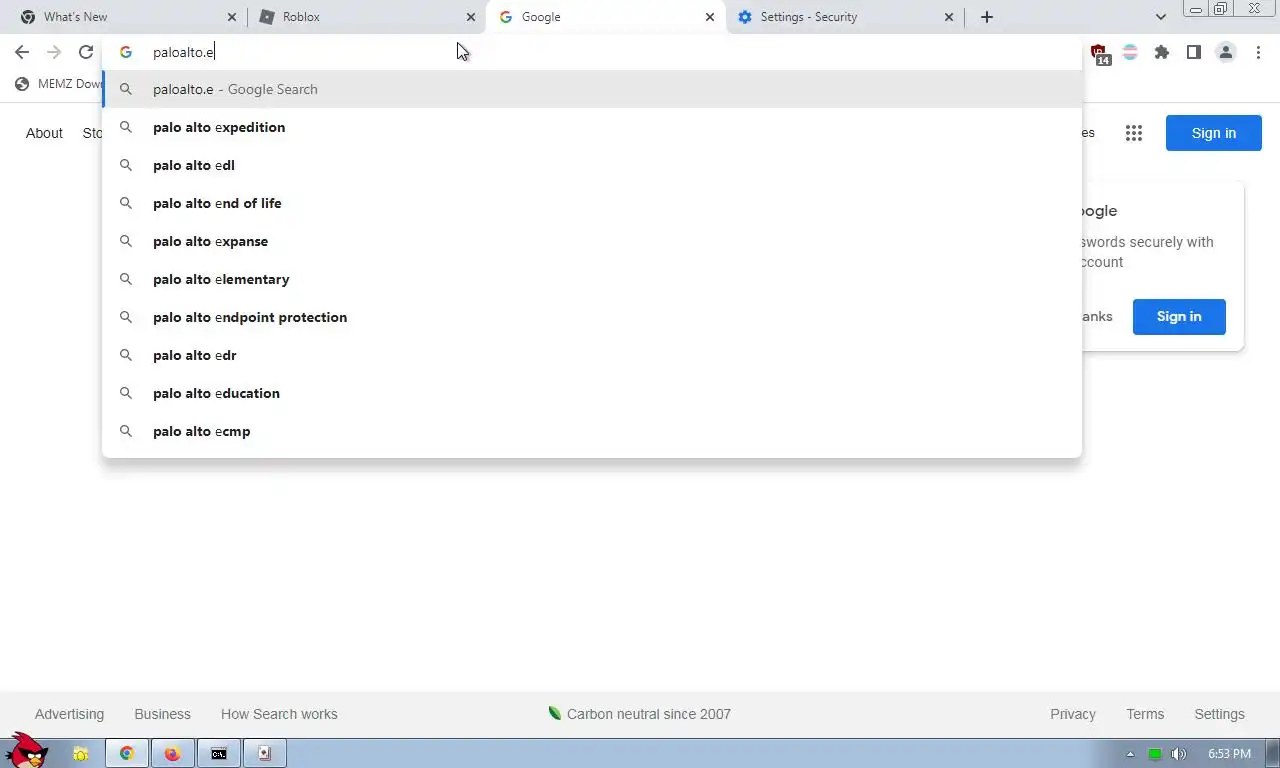Open the Angry Birds start button
This screenshot has height=768, width=1280.
(x=26, y=750)
